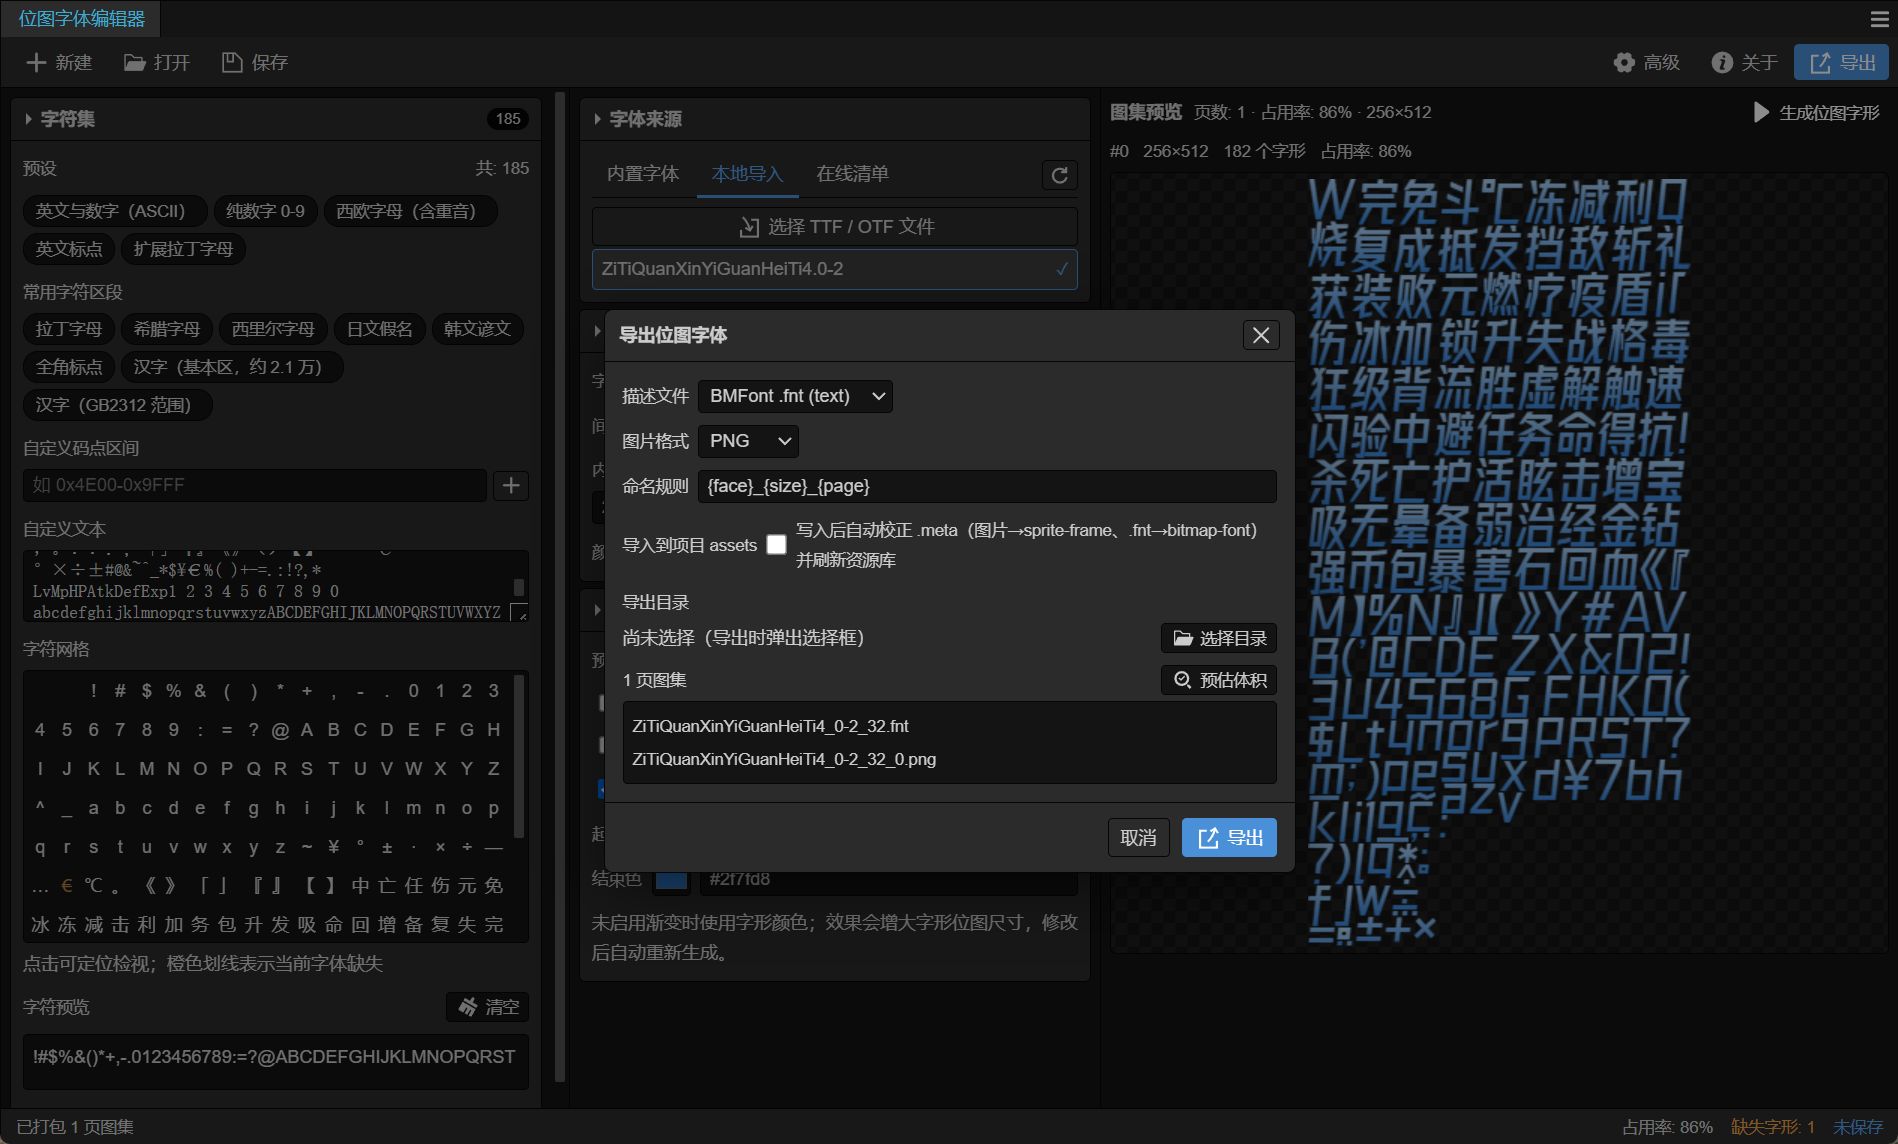Click the @ glyph in character grid

280,730
